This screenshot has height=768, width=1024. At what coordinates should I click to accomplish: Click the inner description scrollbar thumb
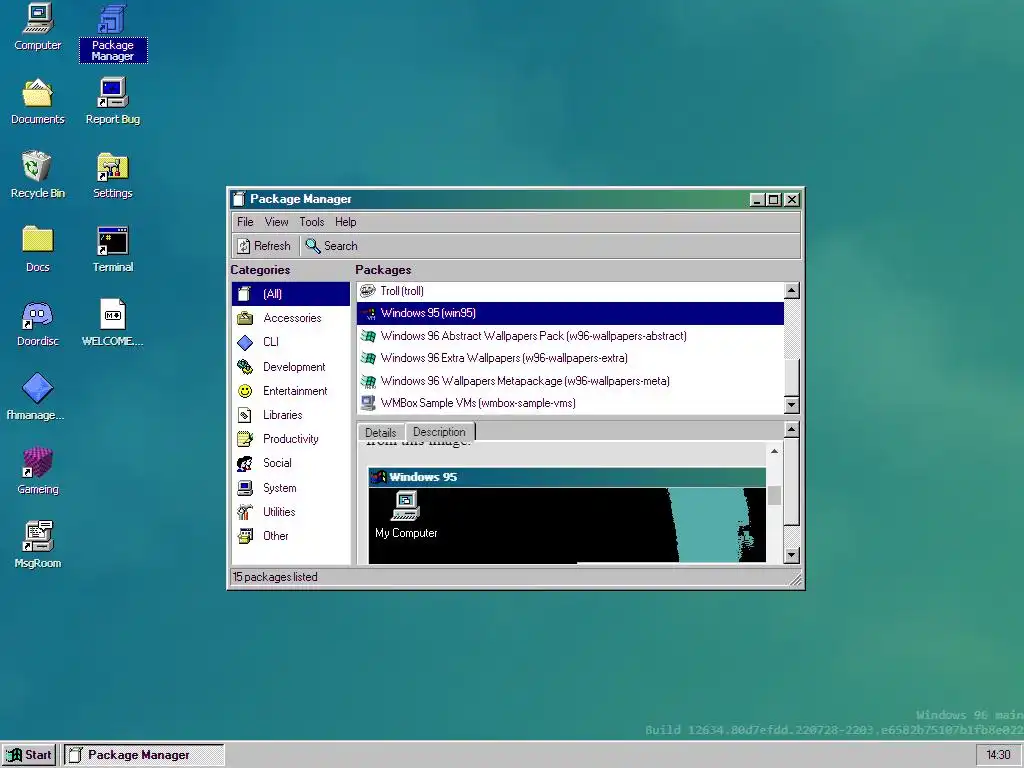pyautogui.click(x=774, y=496)
